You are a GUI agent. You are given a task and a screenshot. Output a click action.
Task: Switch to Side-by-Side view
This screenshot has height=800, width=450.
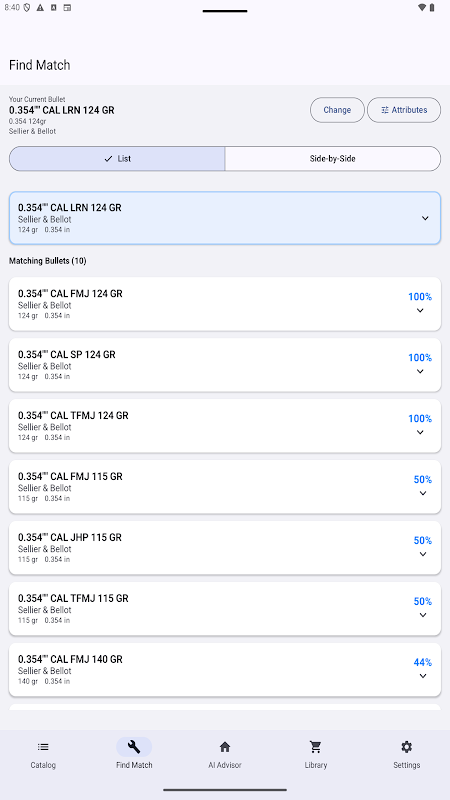(333, 159)
